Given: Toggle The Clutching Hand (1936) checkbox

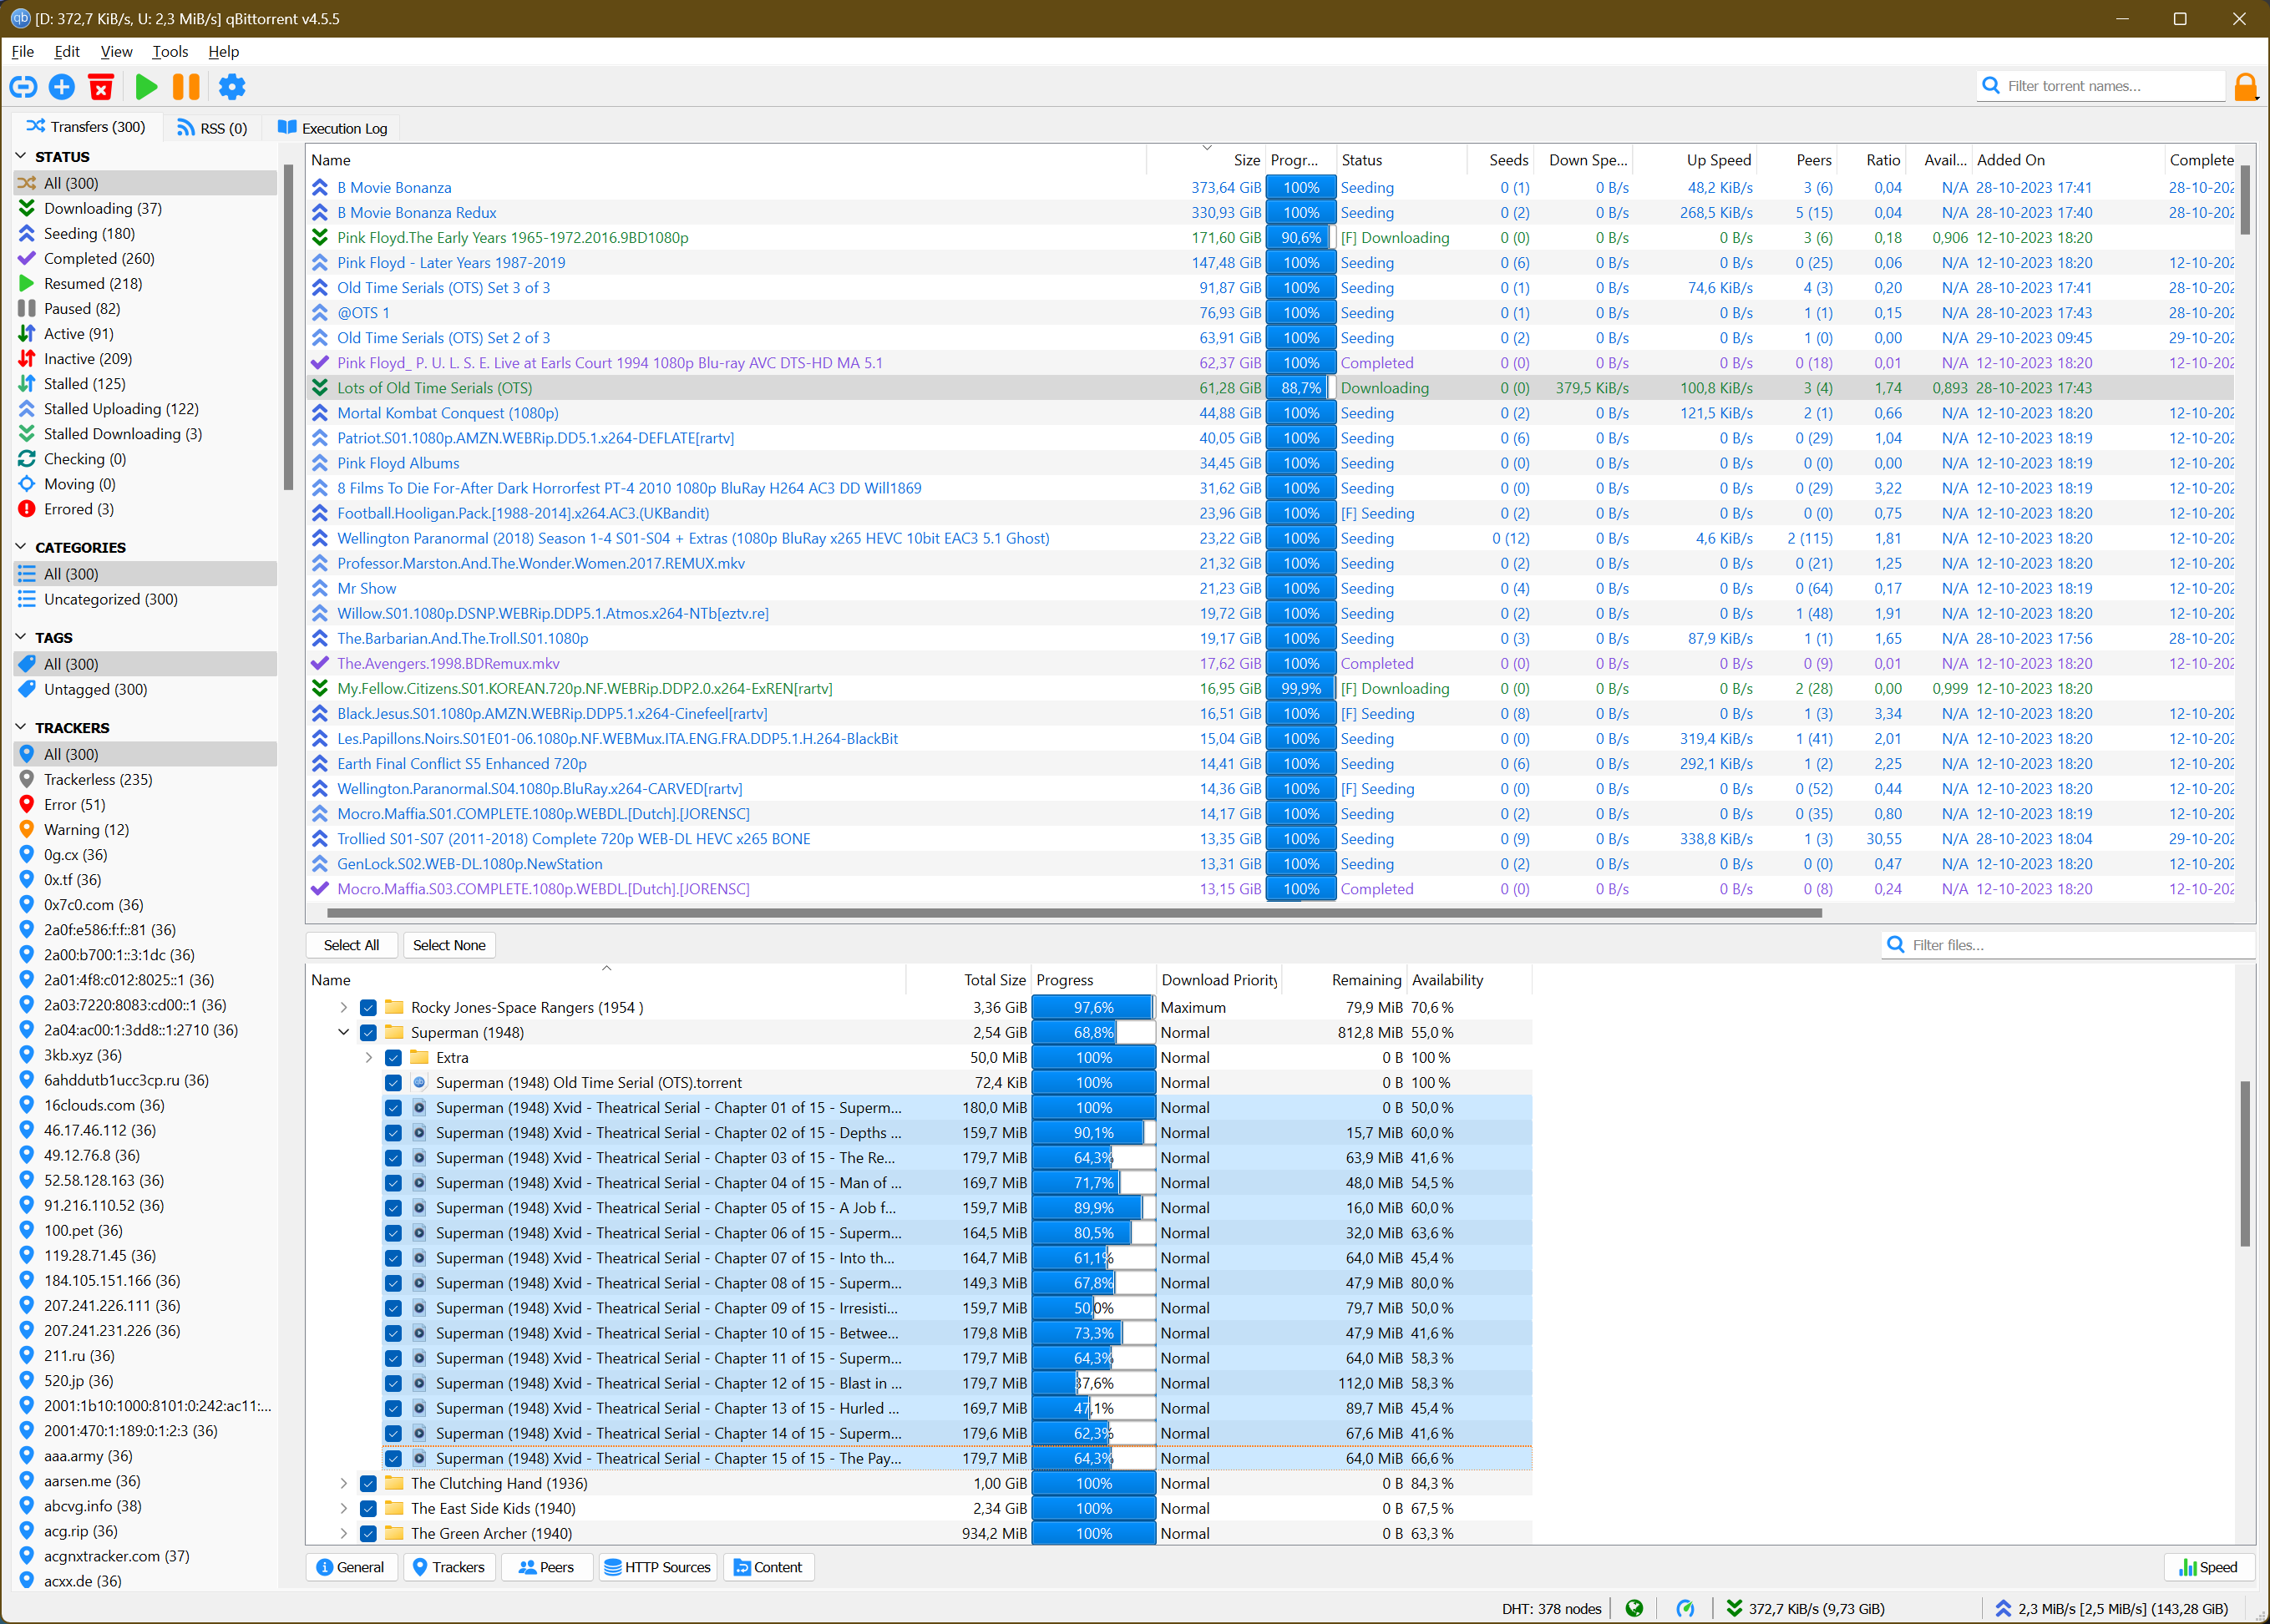Looking at the screenshot, I should tap(369, 1483).
